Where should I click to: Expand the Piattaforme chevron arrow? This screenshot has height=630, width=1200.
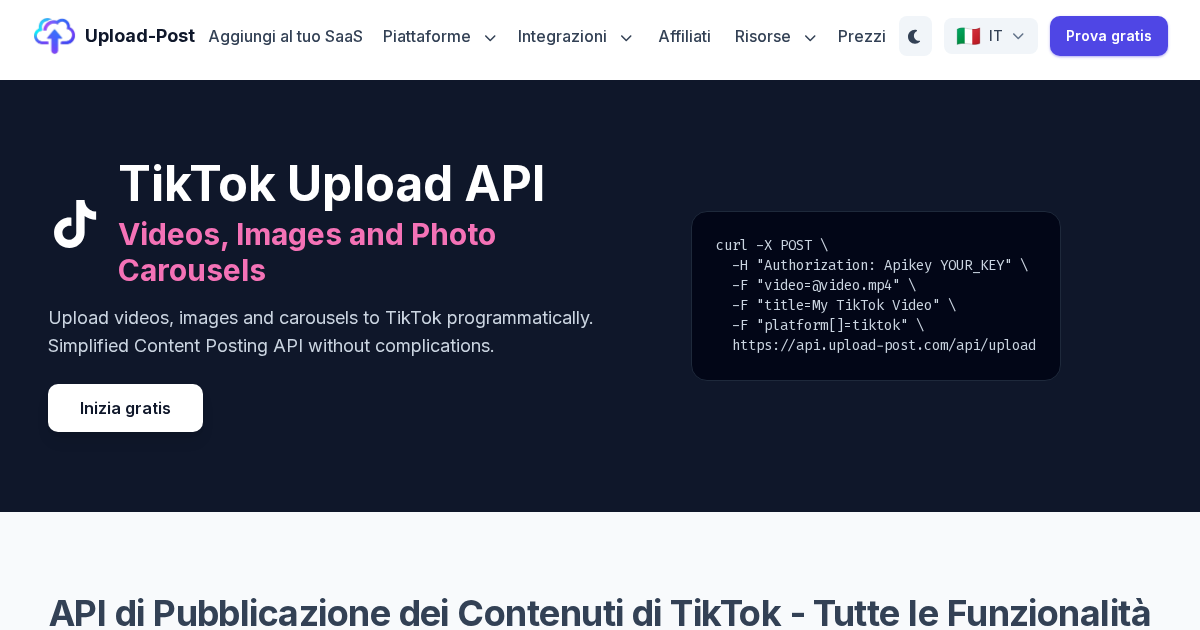(x=490, y=37)
